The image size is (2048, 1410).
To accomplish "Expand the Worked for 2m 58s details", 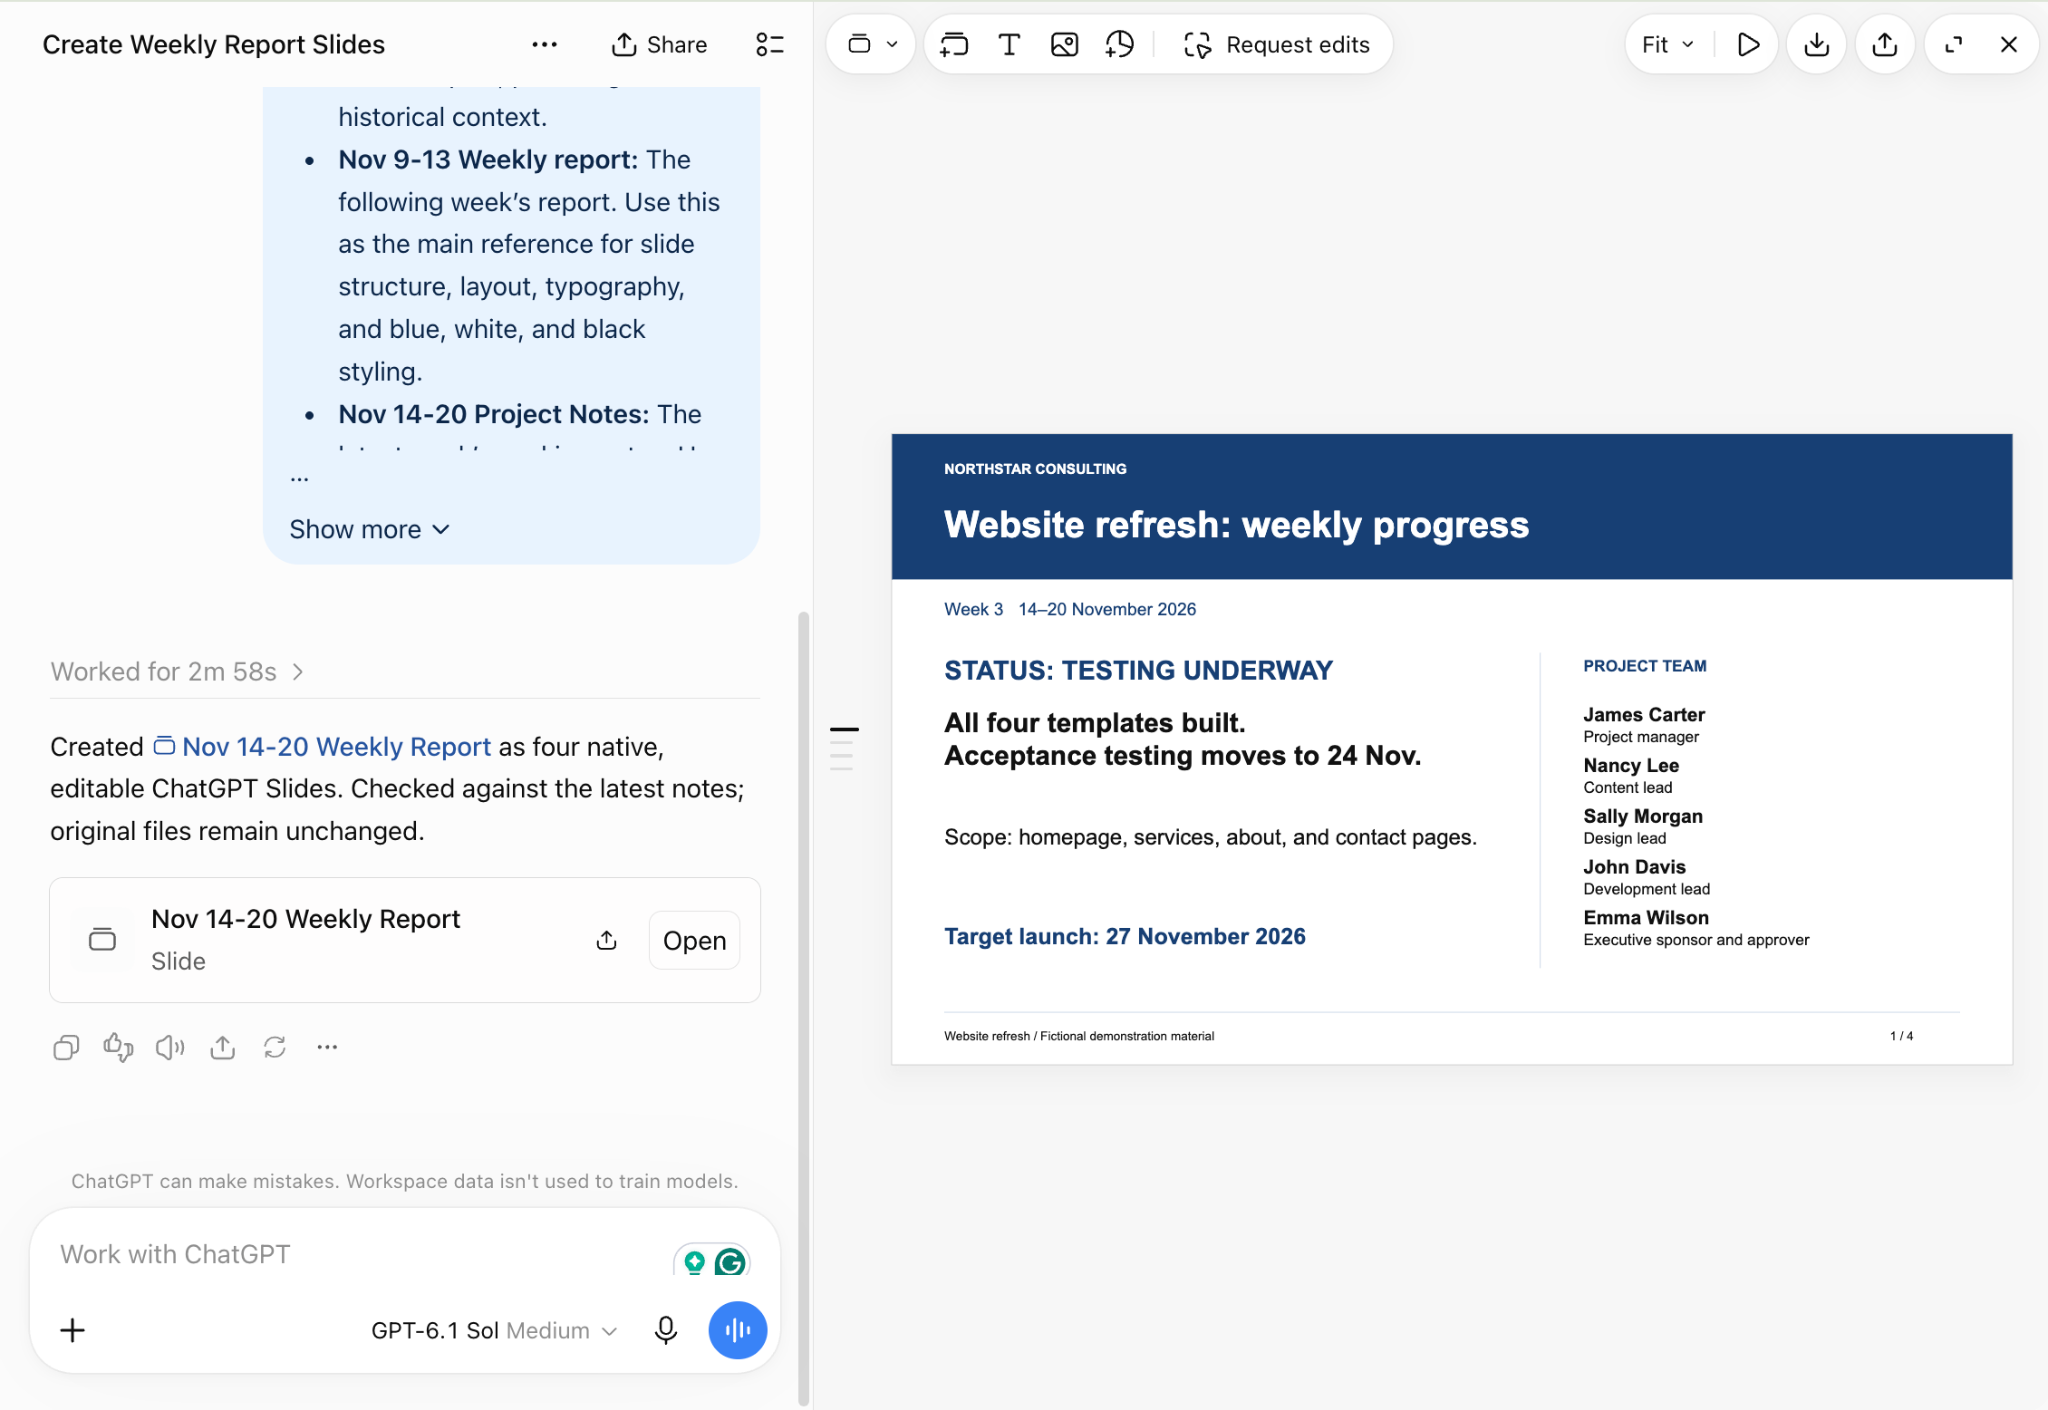I will coord(177,671).
